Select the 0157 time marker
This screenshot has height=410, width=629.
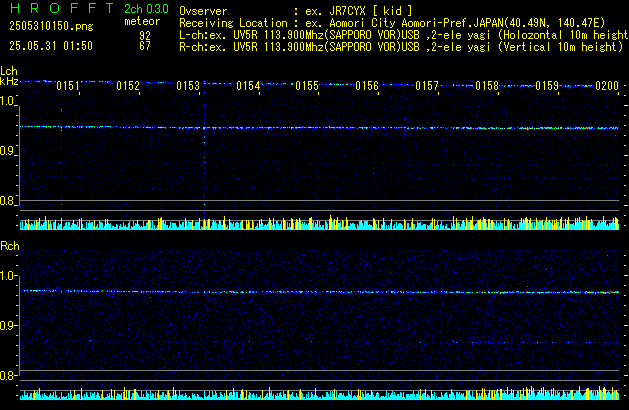(x=427, y=86)
